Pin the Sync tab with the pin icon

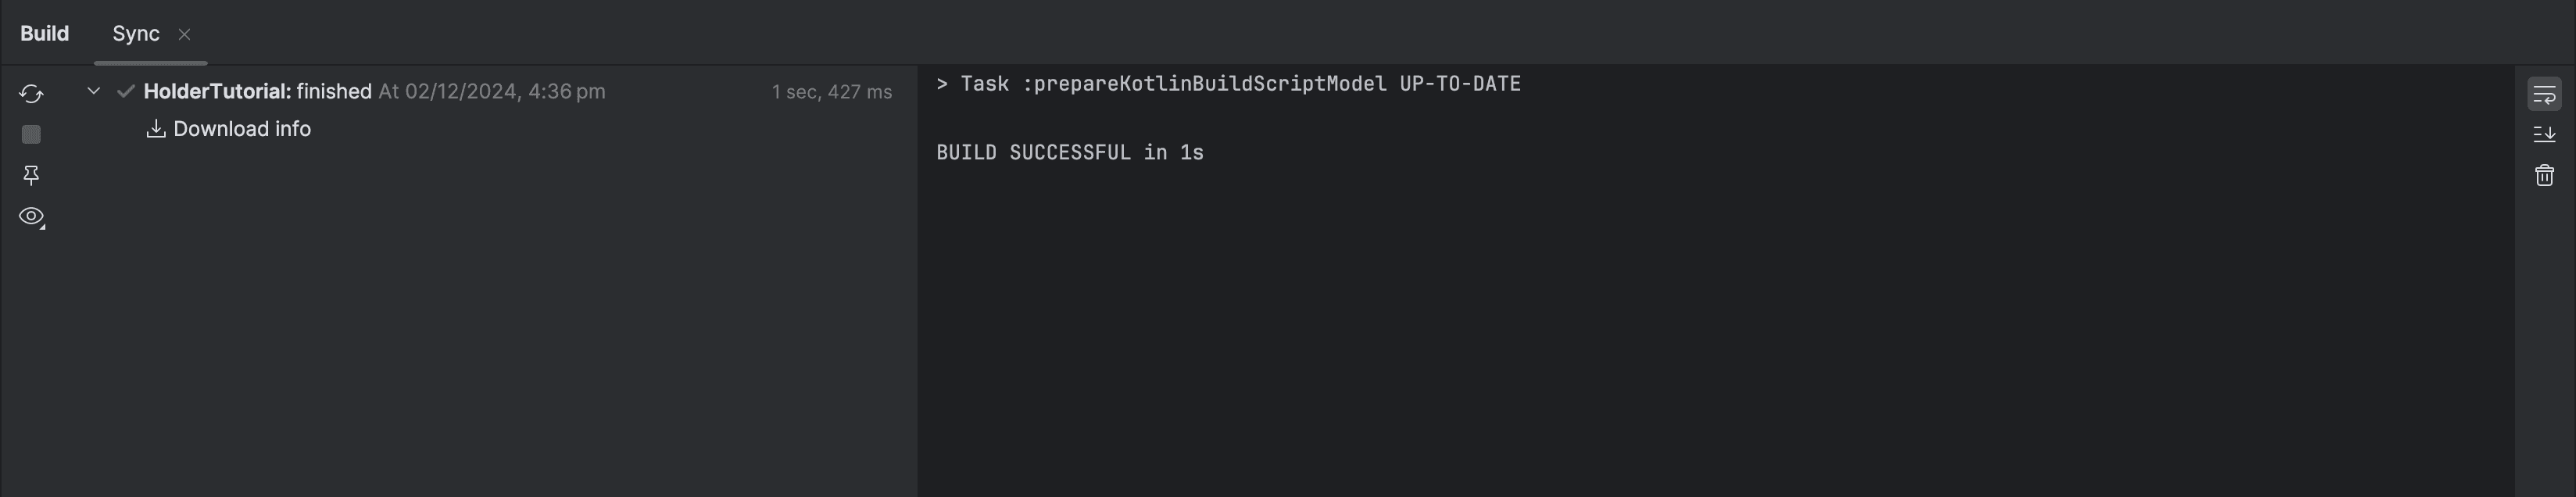coord(31,176)
